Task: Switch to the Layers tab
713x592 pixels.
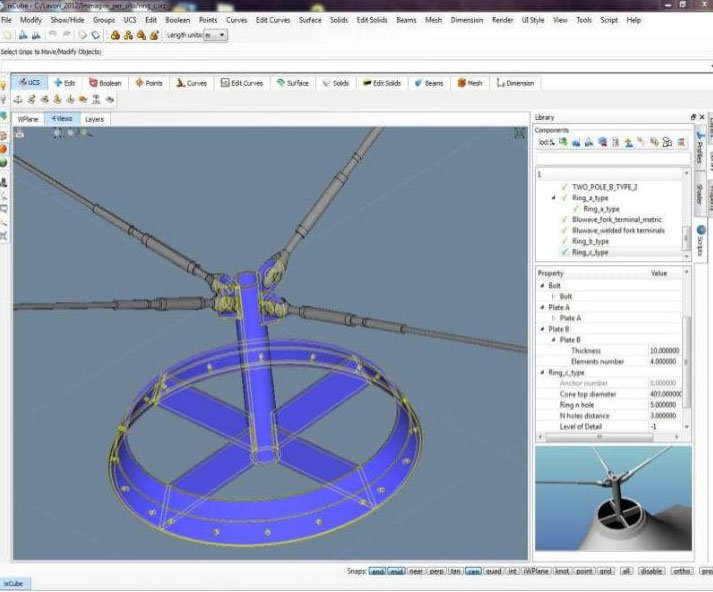Action: tap(94, 118)
